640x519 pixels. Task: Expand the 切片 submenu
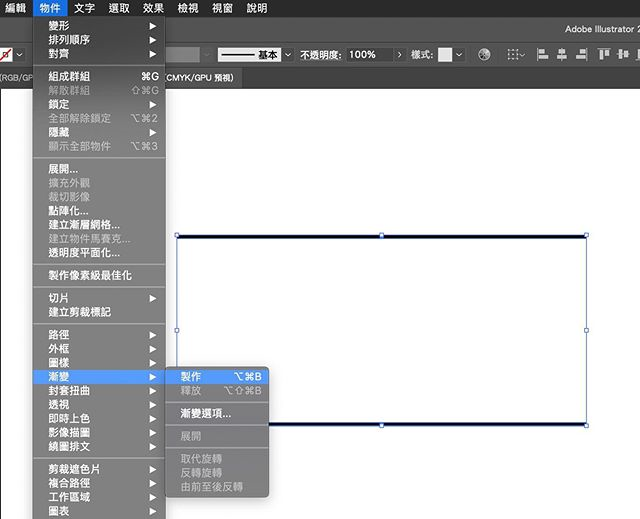tap(99, 298)
